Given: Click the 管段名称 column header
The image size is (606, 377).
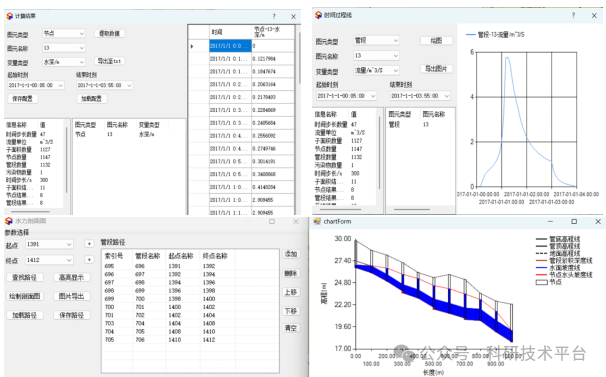Looking at the screenshot, I should coord(149,256).
